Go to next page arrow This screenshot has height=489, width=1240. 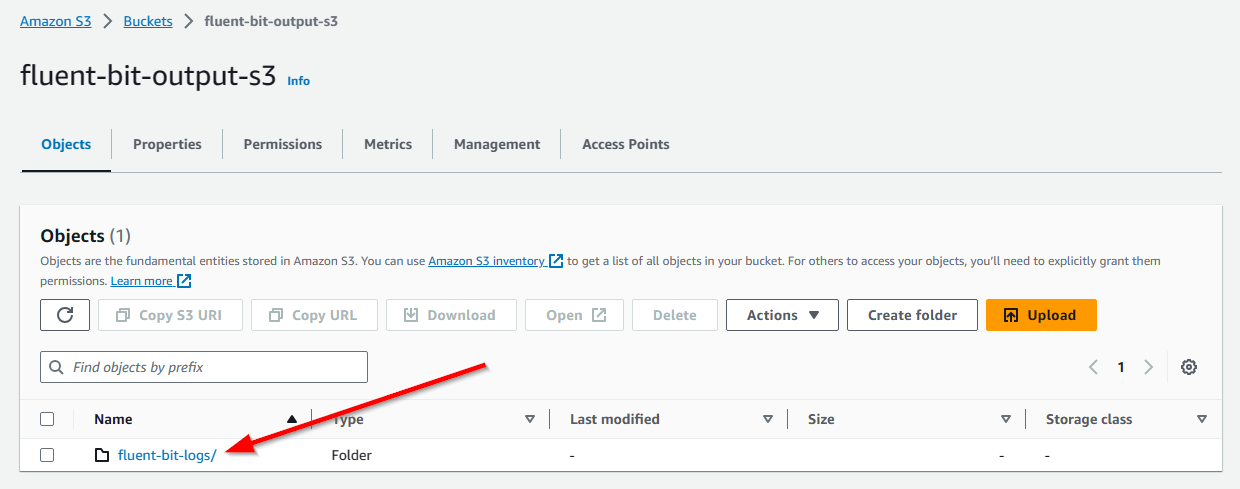coord(1149,367)
